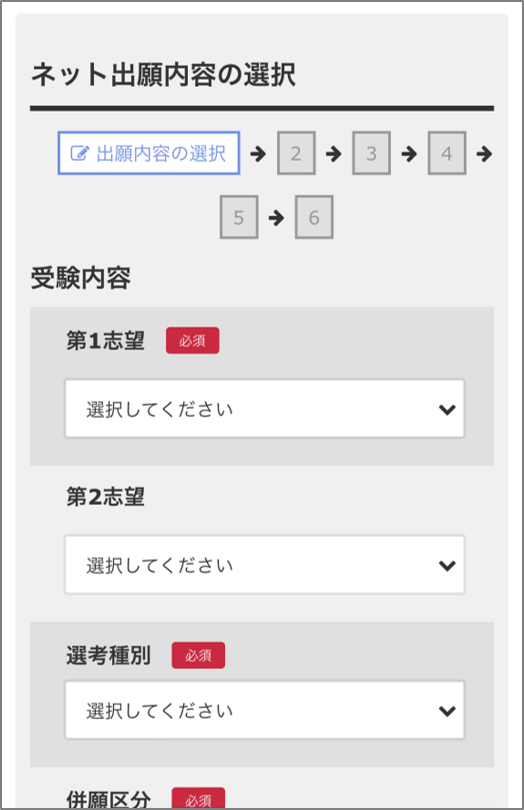
Task: Select the 出願内容の選択 step label
Action: [161, 153]
